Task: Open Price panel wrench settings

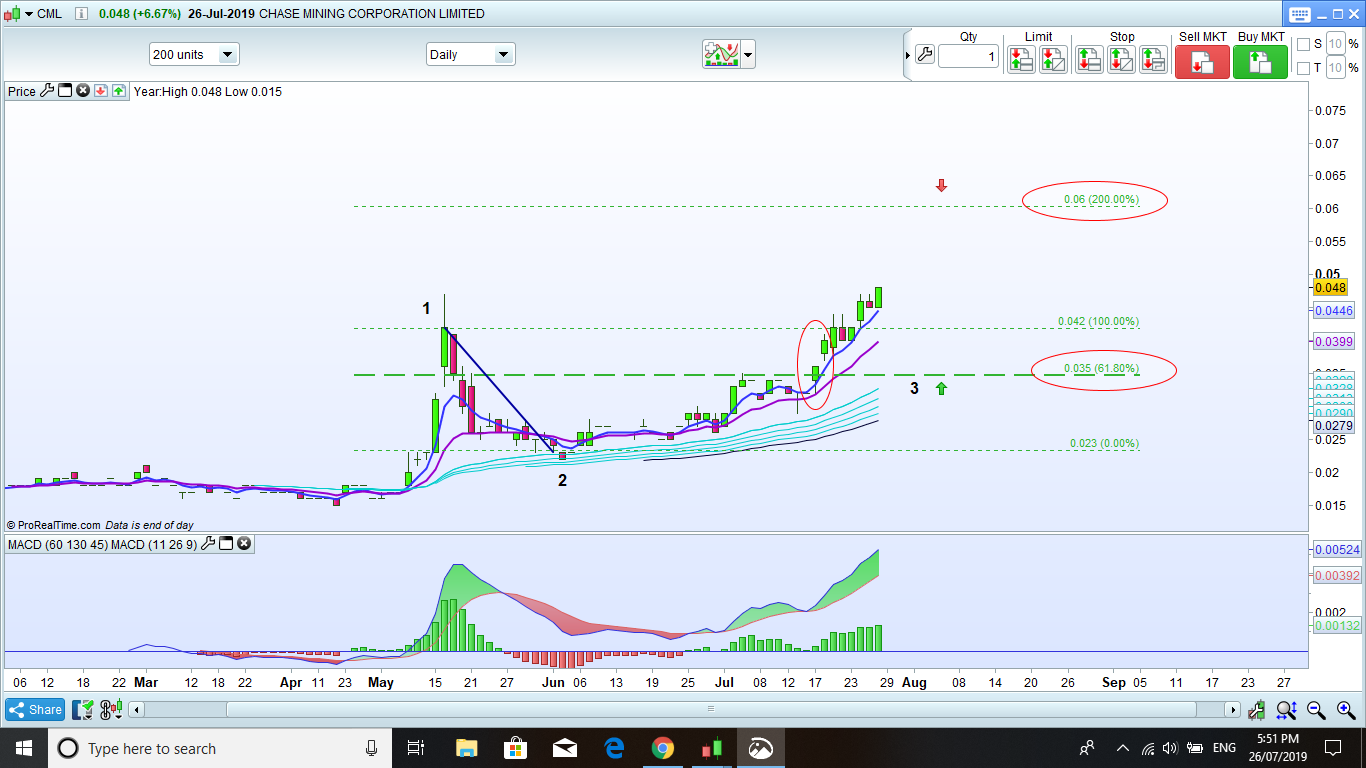Action: click(x=47, y=91)
